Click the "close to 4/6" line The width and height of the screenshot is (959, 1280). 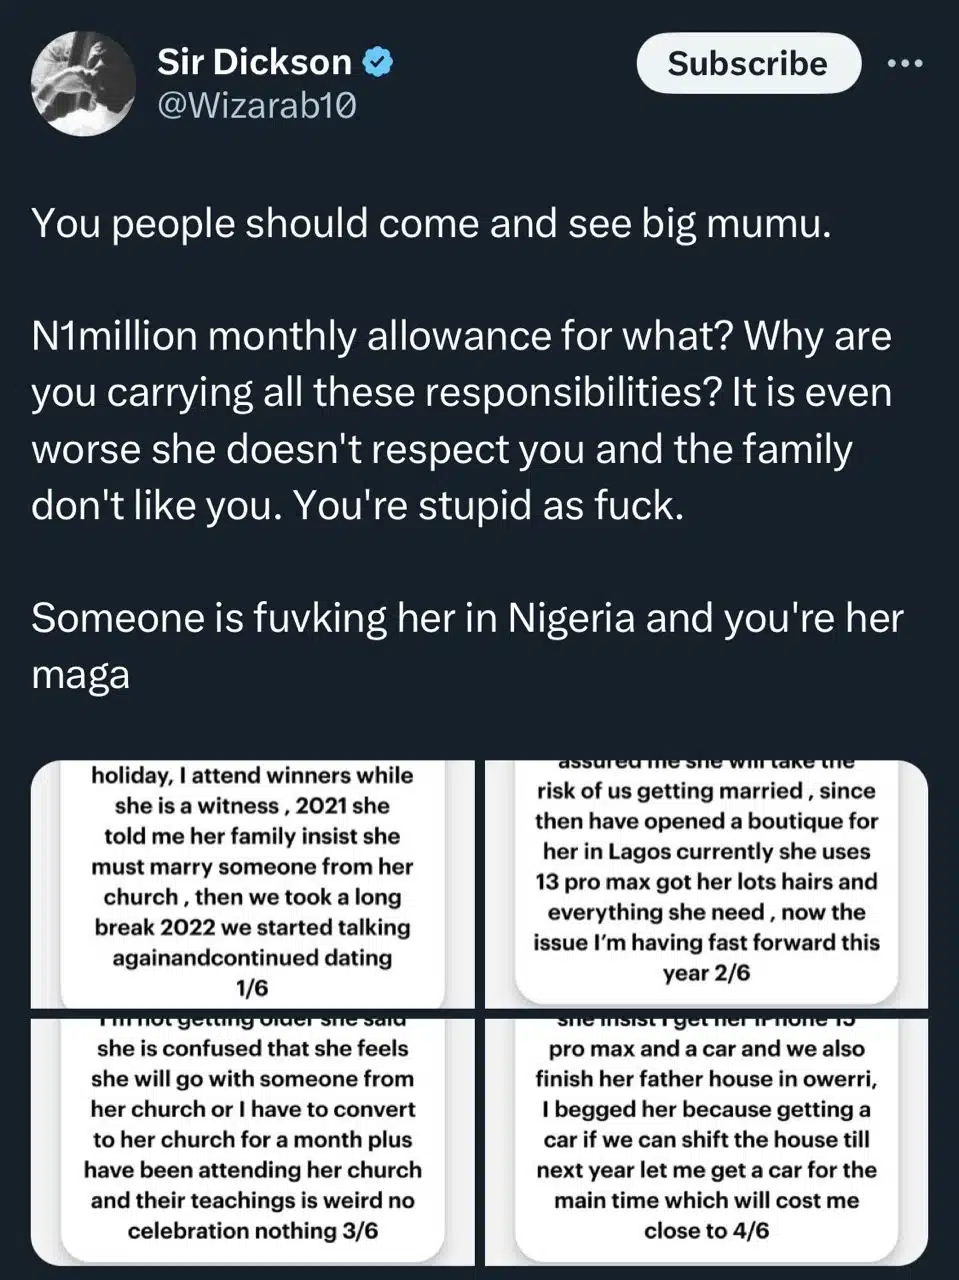coord(706,1231)
